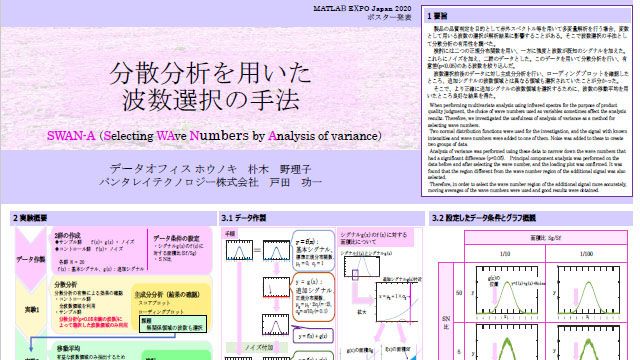Click the English abstract paragraph in section 1
Image resolution: width=640 pixels, height=360 pixels.
527,148
